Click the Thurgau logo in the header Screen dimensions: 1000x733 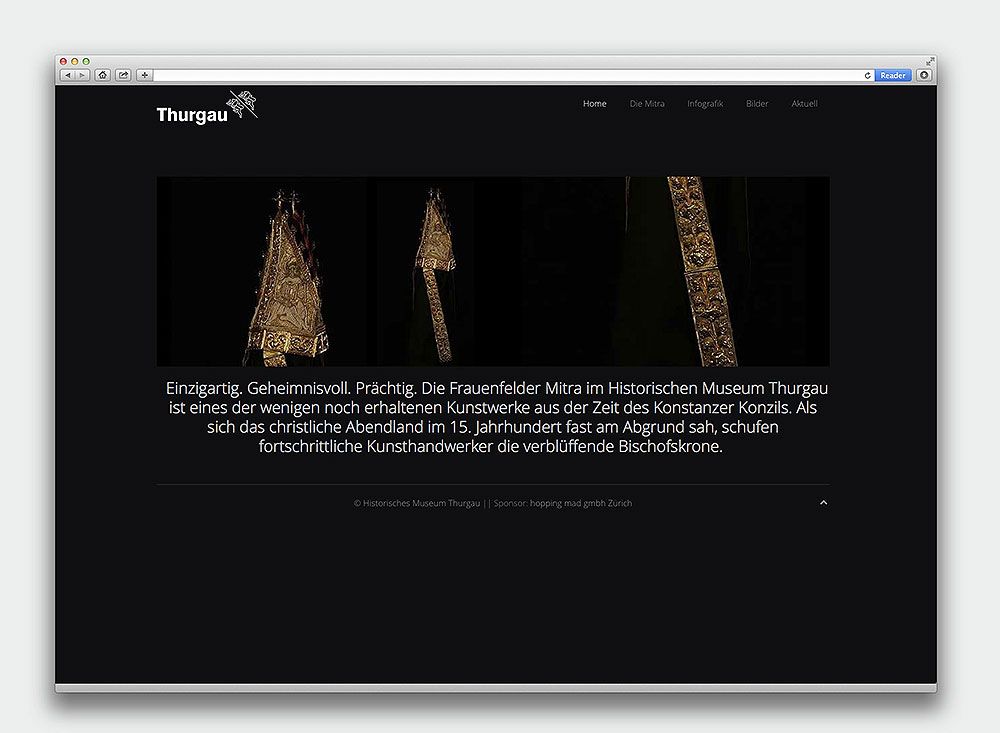tap(207, 107)
